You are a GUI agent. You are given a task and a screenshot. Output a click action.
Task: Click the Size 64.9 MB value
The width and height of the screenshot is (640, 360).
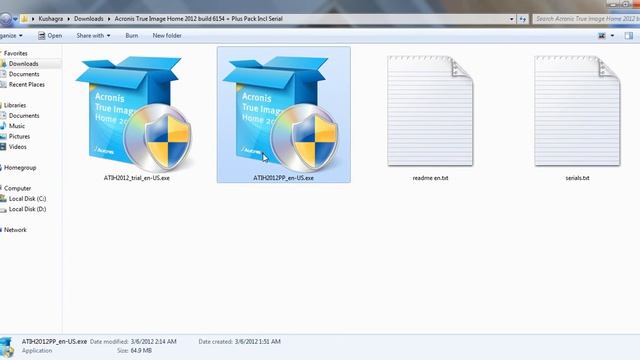coord(141,351)
